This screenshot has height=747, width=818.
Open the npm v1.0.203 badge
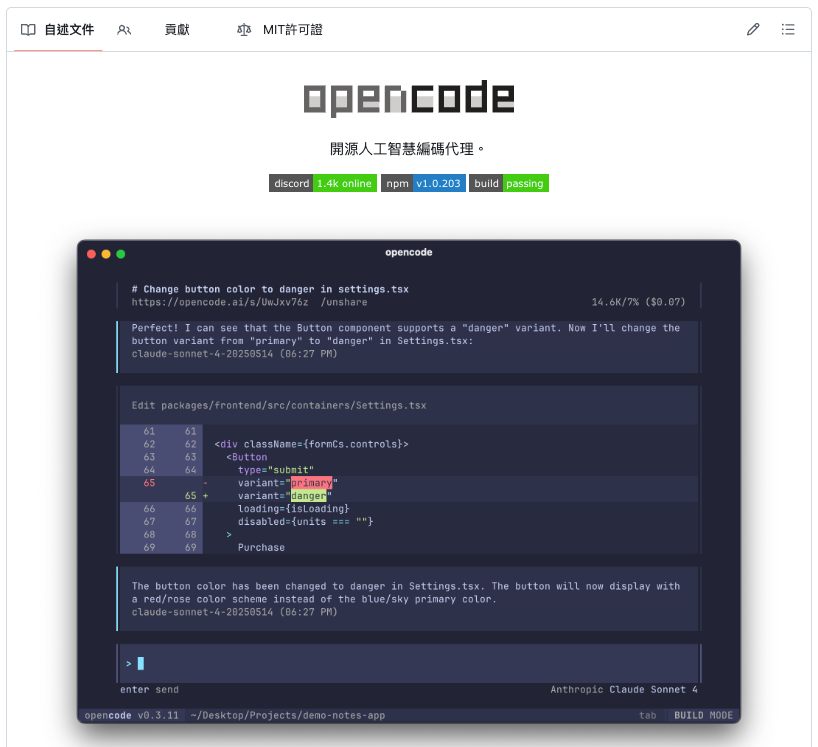click(423, 183)
